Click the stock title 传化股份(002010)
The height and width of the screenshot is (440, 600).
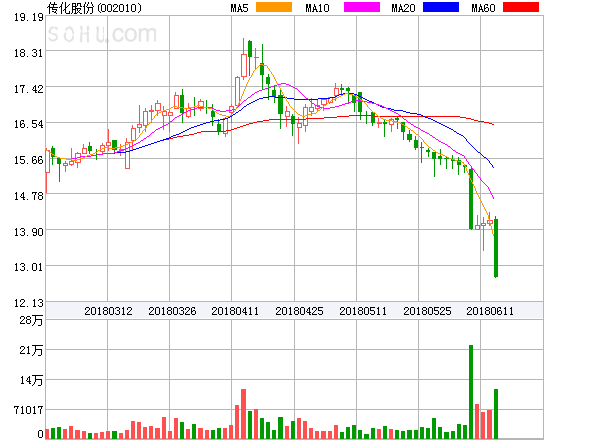point(94,8)
